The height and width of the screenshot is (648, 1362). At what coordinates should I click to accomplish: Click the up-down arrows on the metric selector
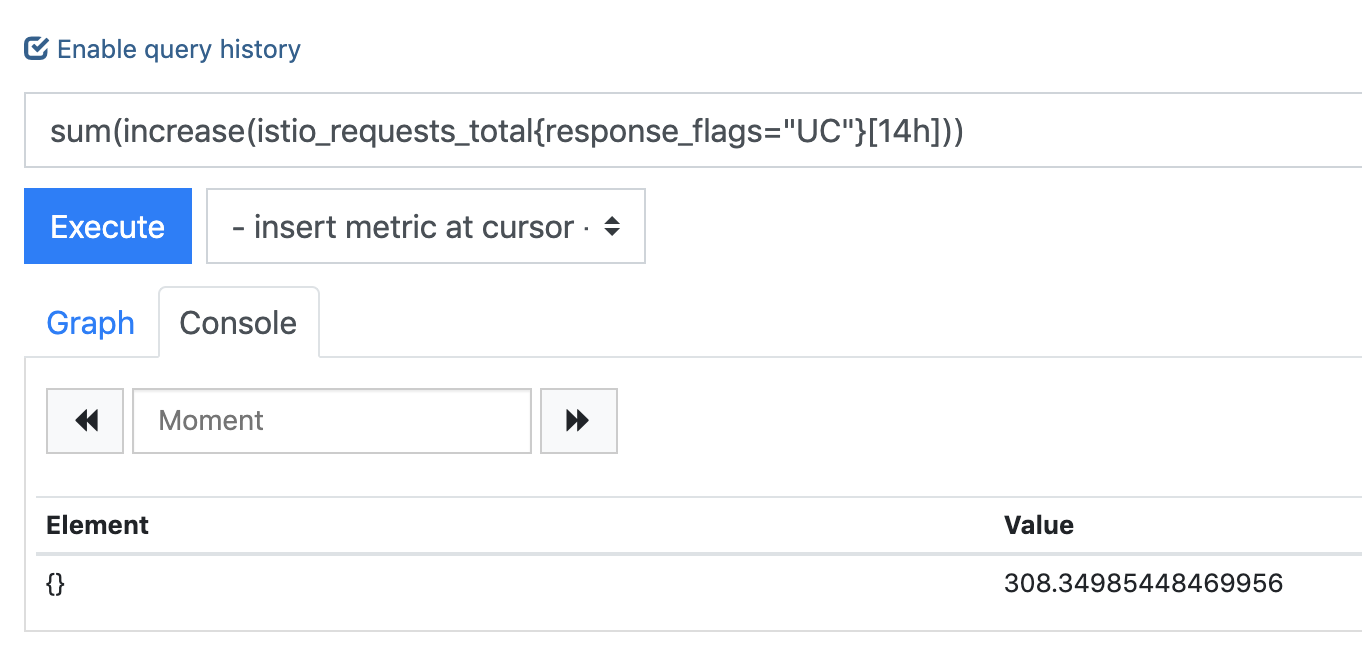[612, 227]
